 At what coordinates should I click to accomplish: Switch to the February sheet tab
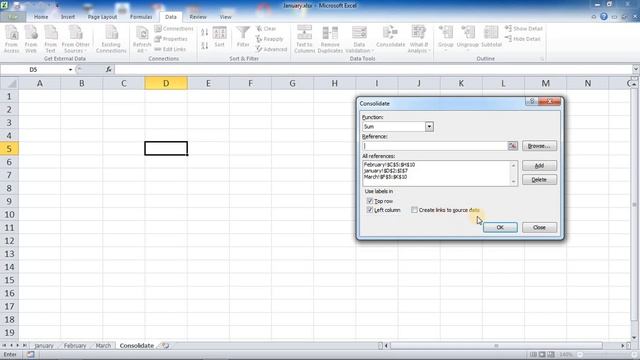click(75, 346)
